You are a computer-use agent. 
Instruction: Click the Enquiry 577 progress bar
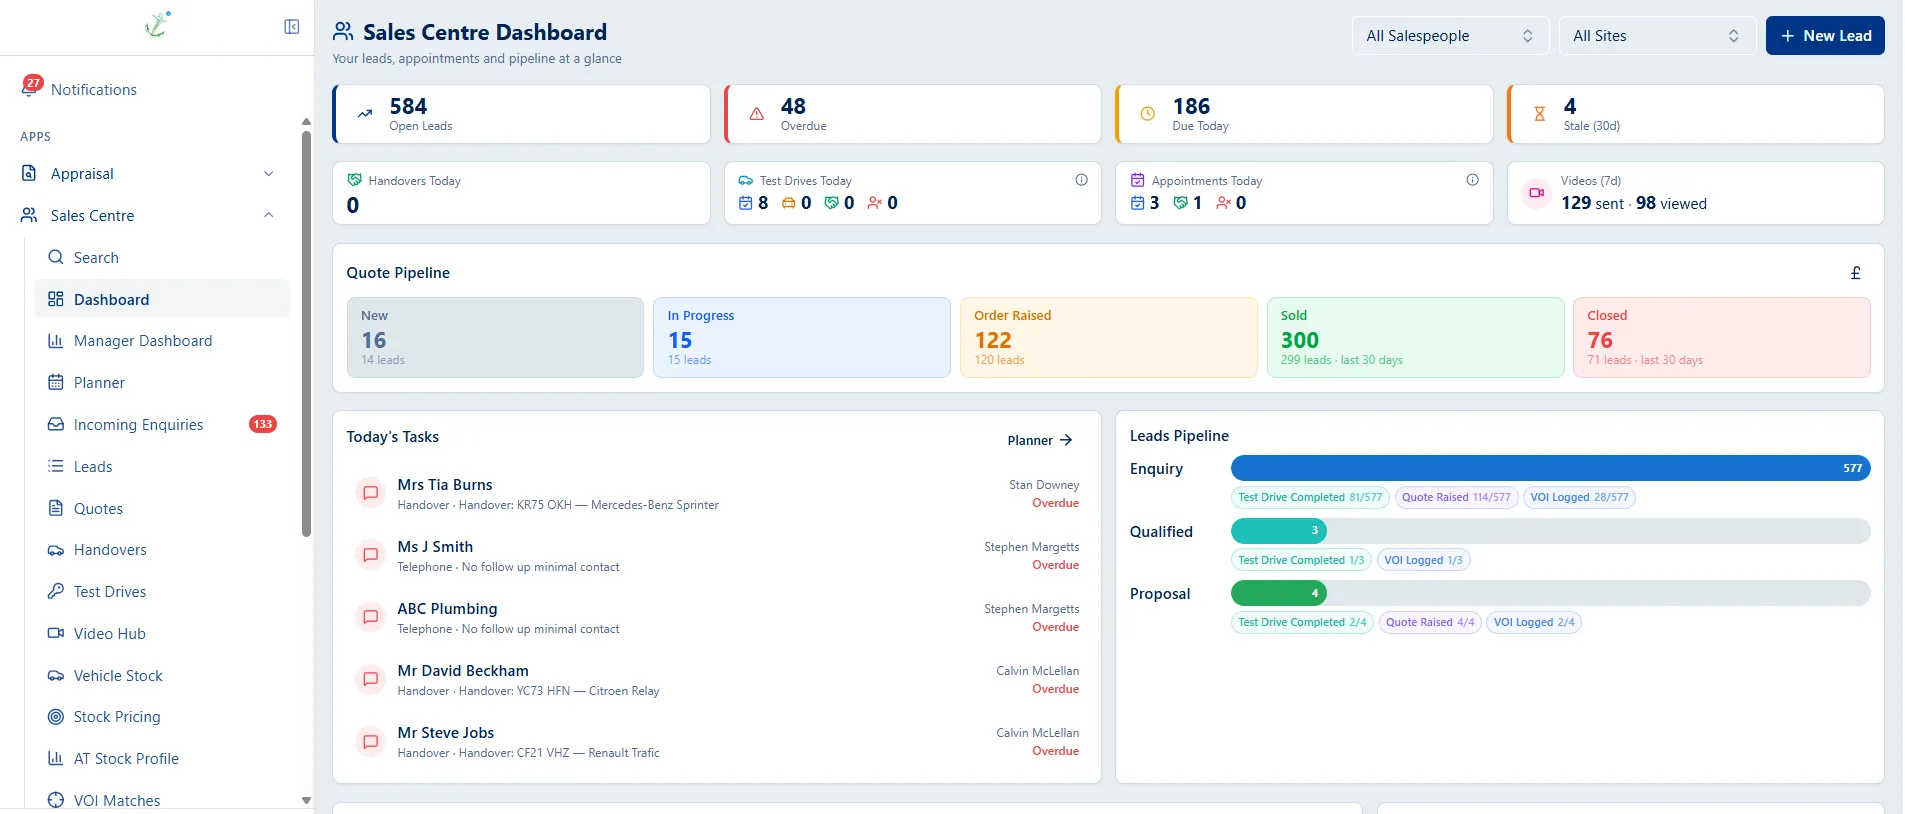(x=1550, y=468)
